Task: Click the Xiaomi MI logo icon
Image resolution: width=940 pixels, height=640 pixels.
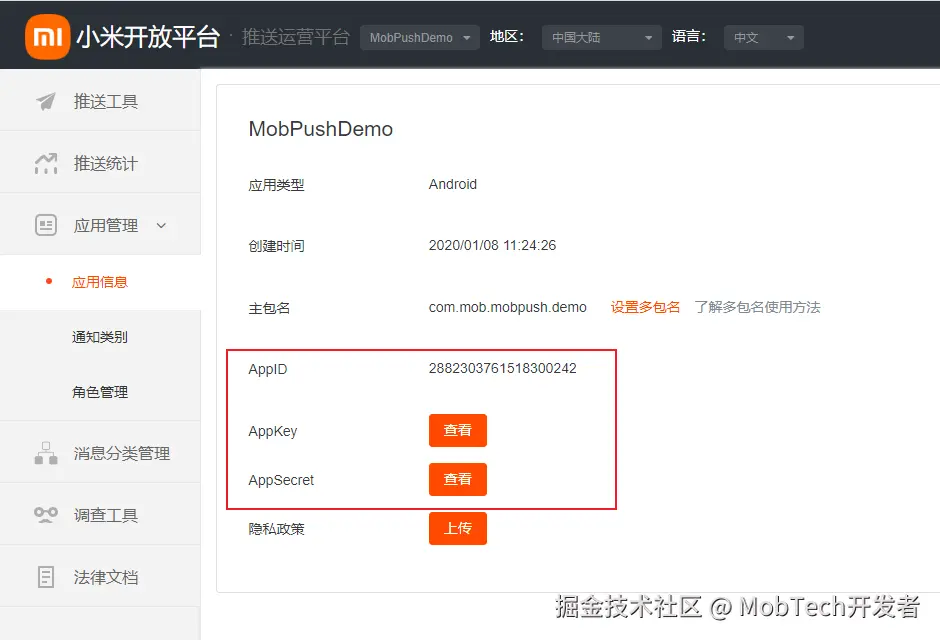Action: pyautogui.click(x=47, y=37)
